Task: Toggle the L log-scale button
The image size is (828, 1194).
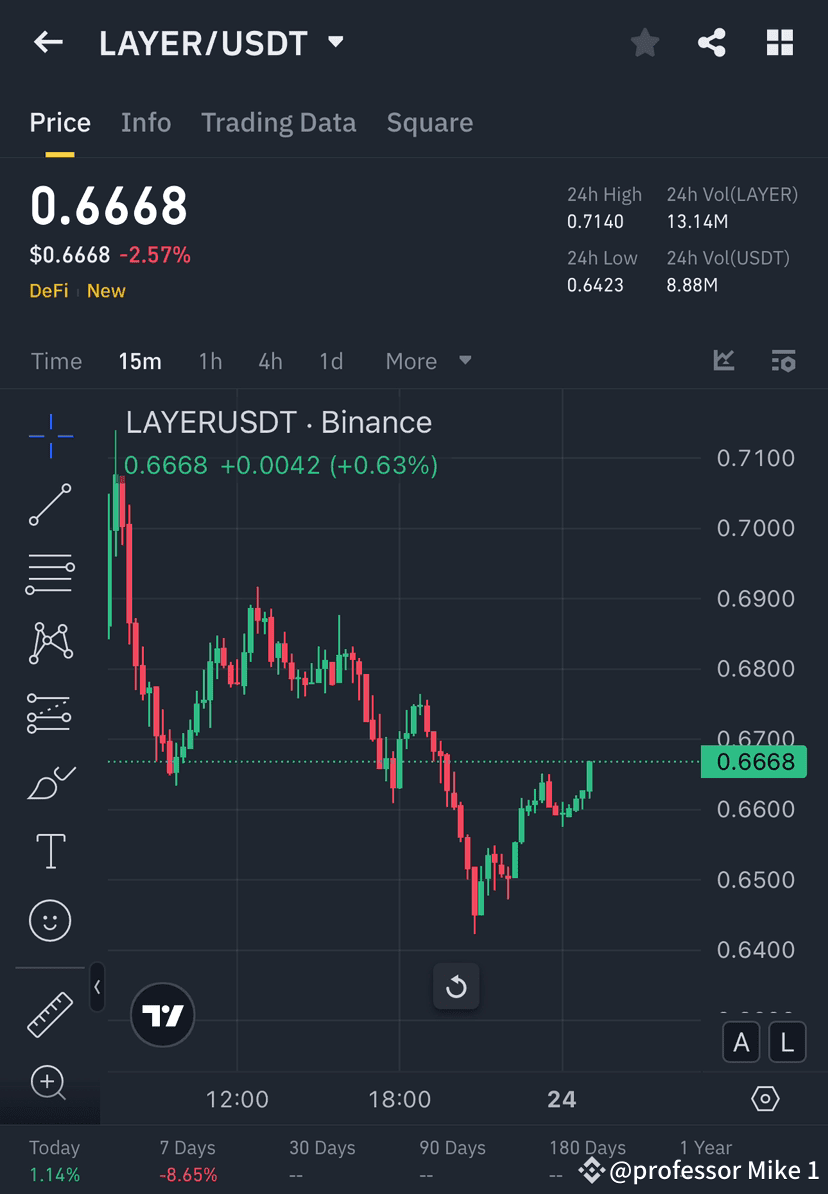Action: 787,1042
